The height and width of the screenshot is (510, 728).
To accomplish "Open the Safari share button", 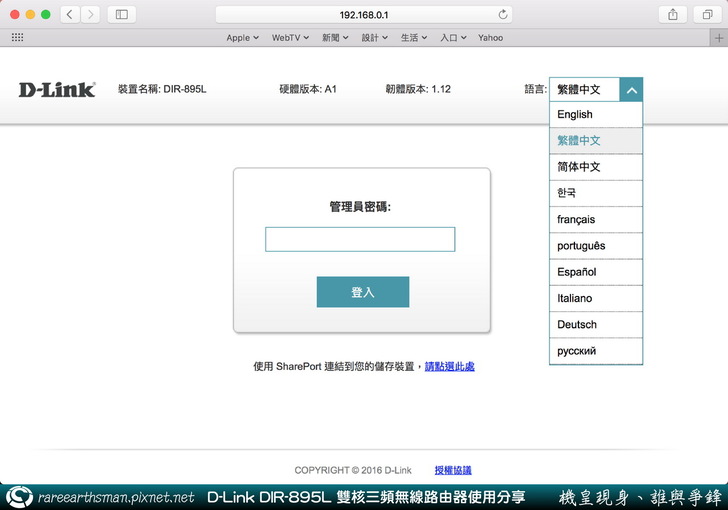I will coord(673,14).
